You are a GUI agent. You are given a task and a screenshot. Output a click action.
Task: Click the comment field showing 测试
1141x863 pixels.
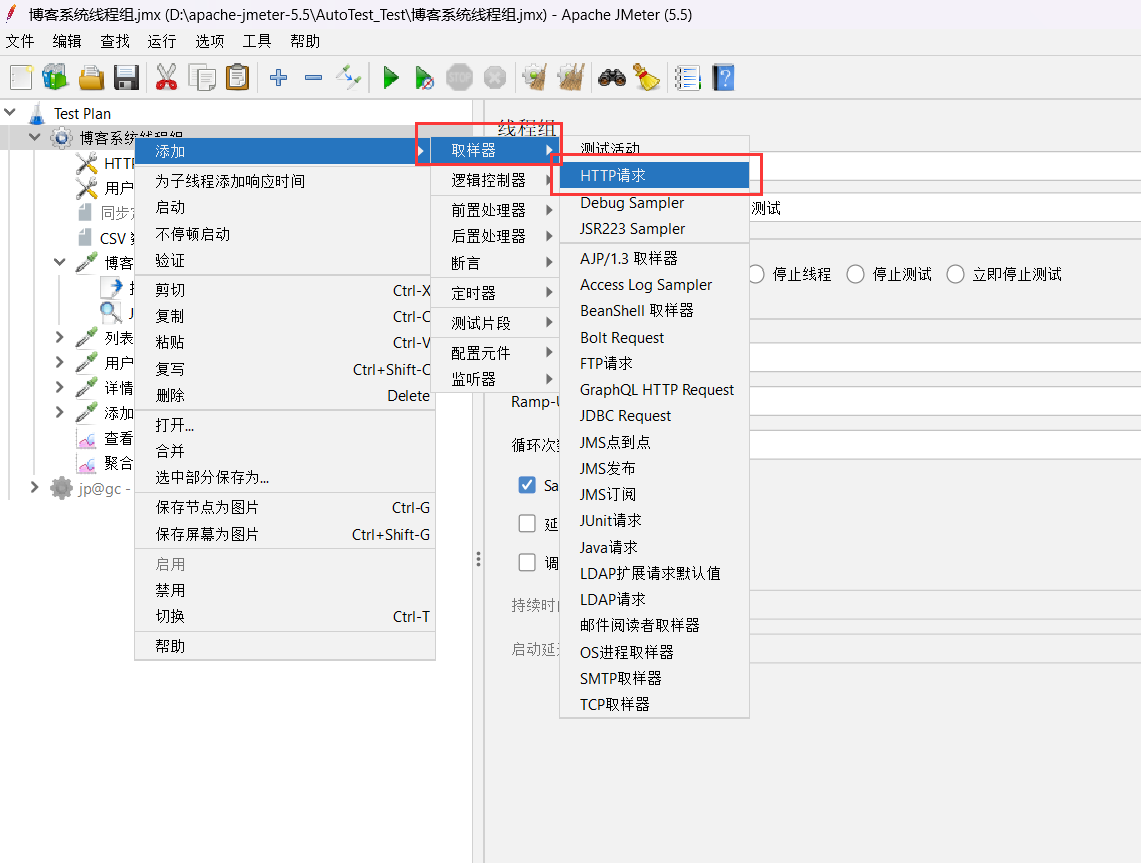pyautogui.click(x=945, y=209)
